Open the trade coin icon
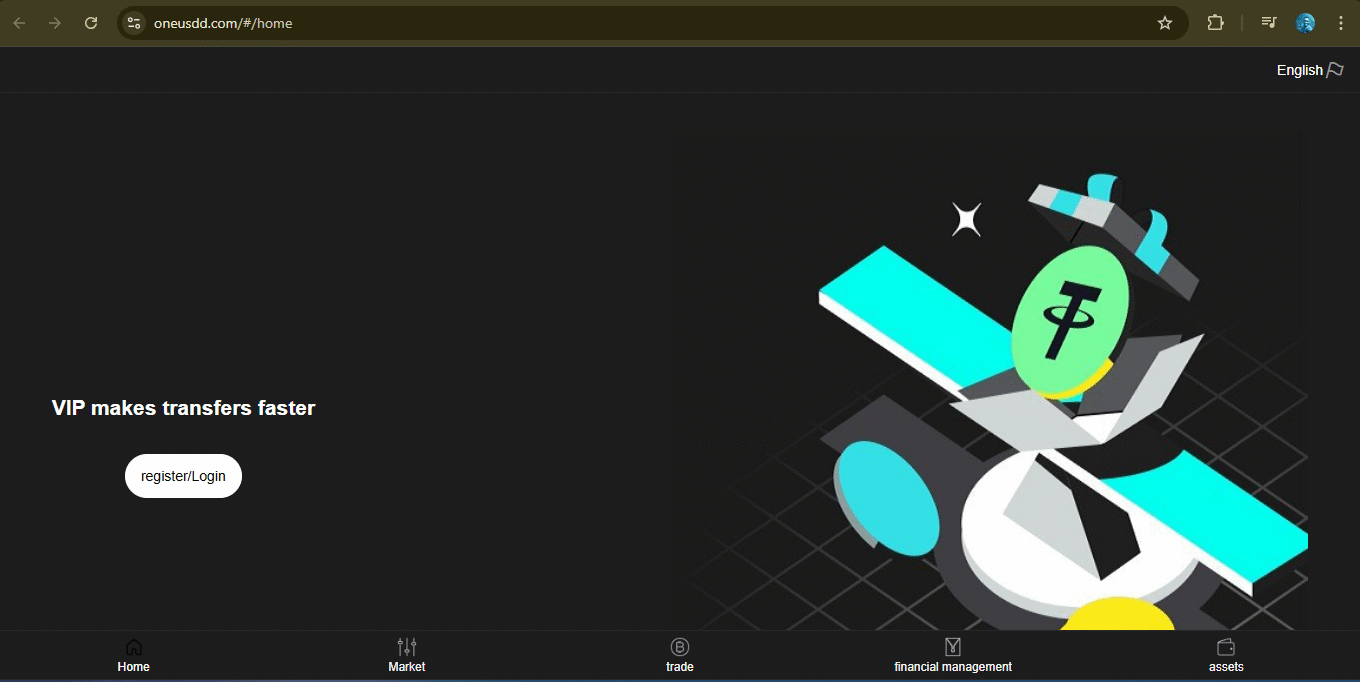Viewport: 1360px width, 682px height. pyautogui.click(x=680, y=647)
